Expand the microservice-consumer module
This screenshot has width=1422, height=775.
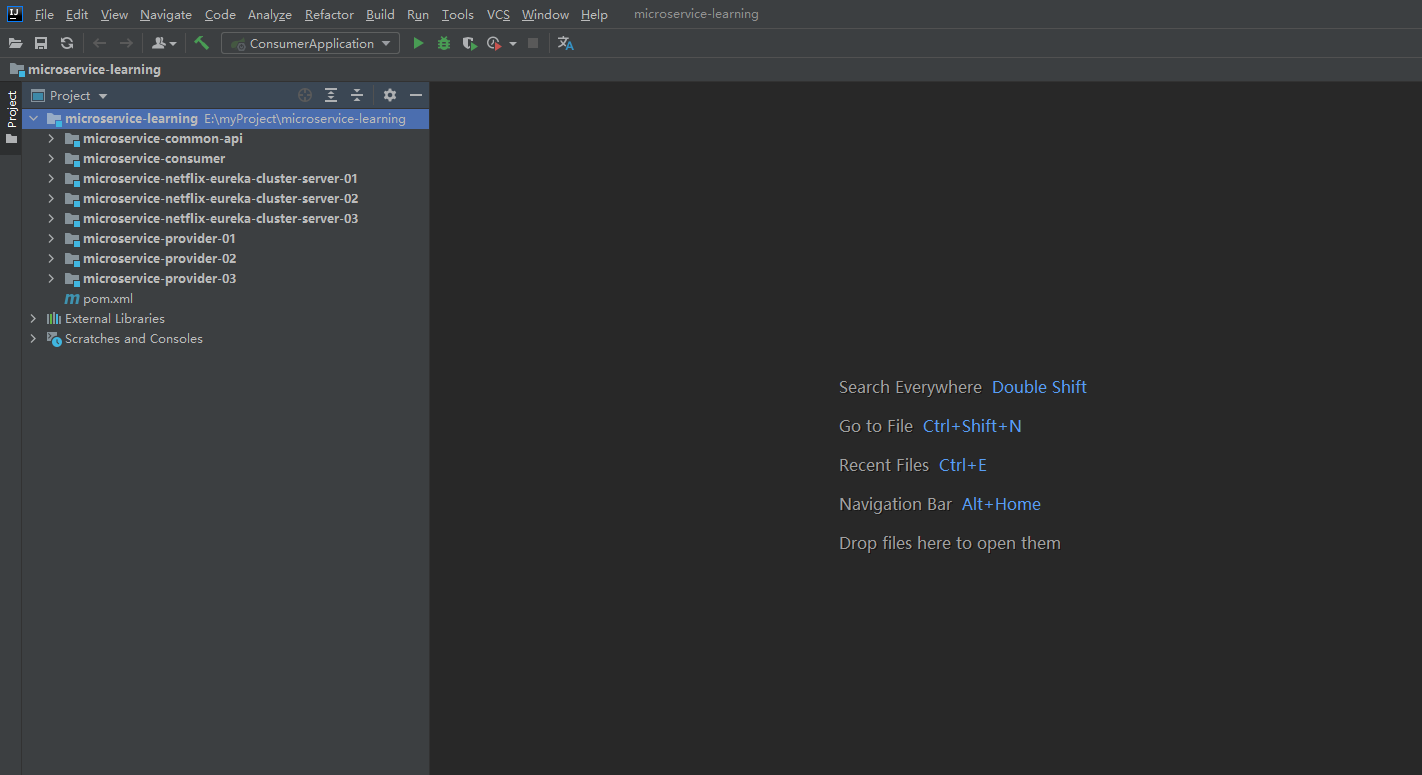51,158
